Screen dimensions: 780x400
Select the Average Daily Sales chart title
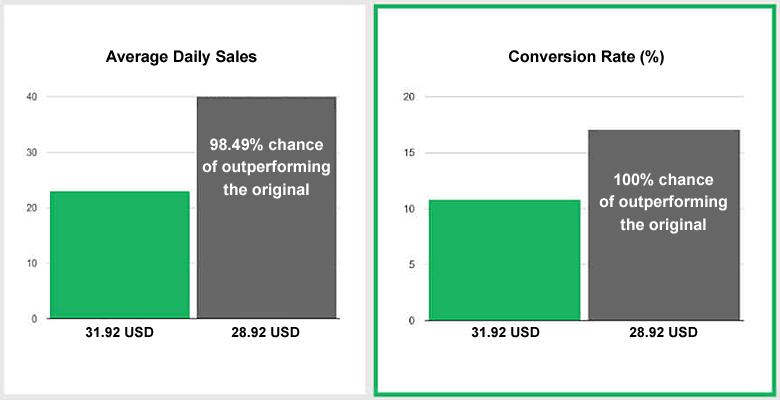click(182, 57)
